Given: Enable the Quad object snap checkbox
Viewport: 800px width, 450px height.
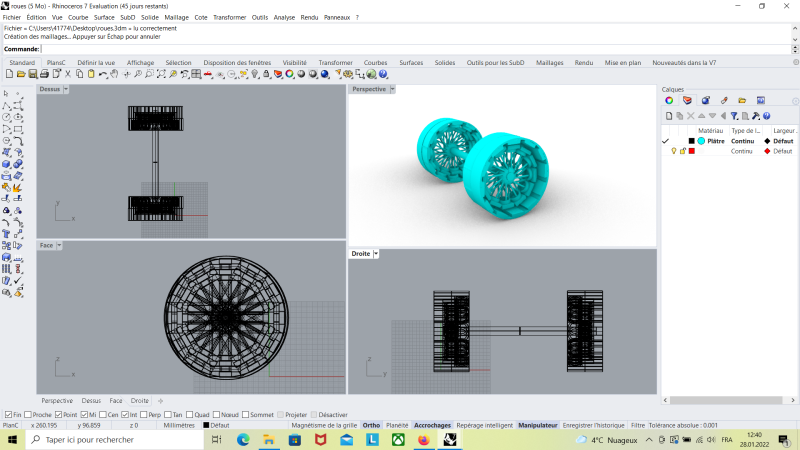Looking at the screenshot, I should (x=189, y=414).
